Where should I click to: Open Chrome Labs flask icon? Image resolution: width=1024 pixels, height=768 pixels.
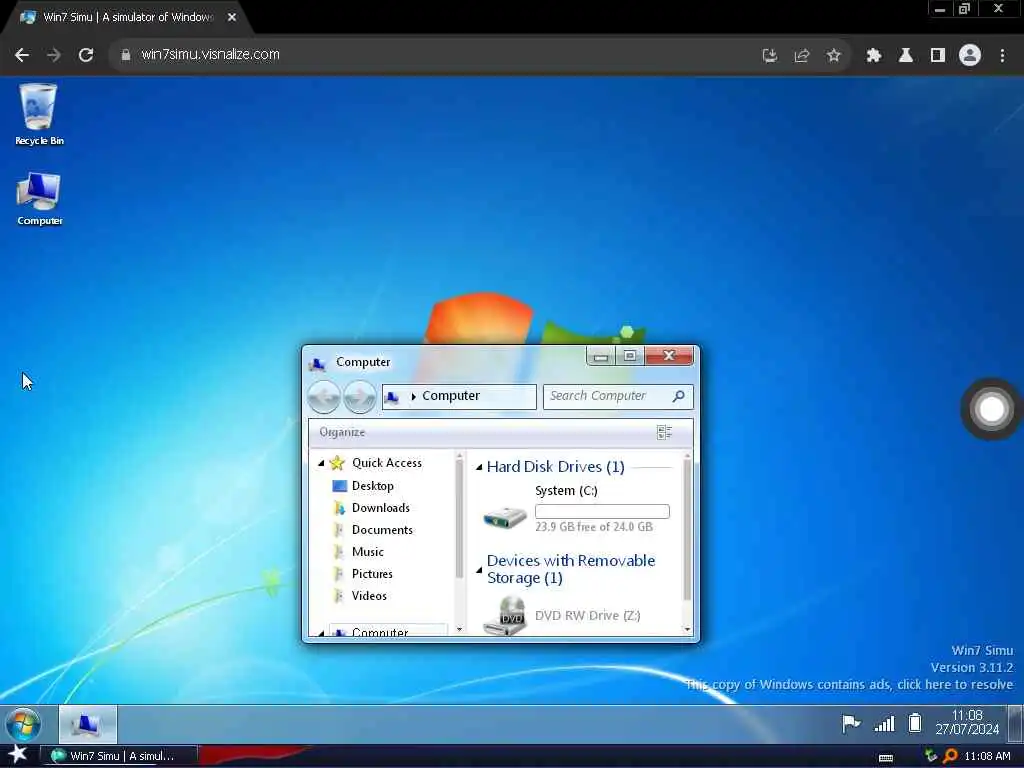906,56
